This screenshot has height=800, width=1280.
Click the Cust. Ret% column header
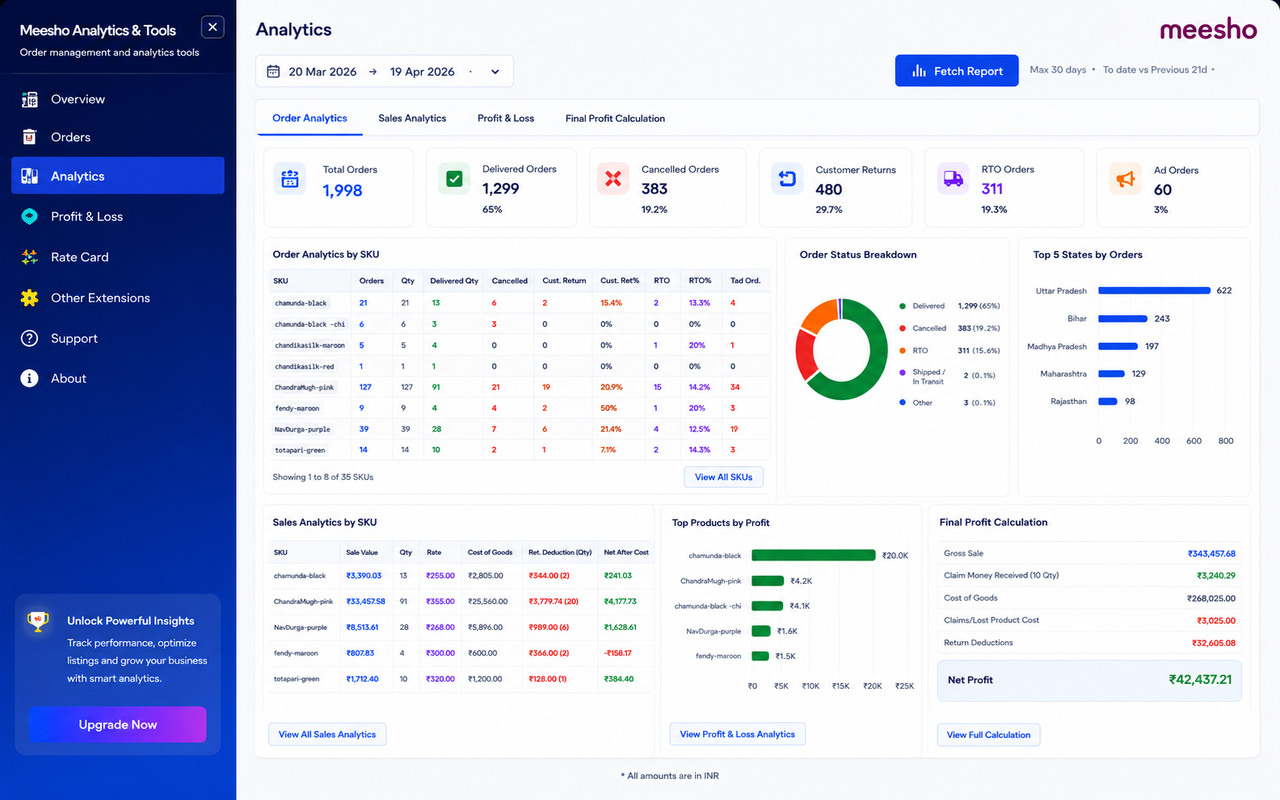click(620, 281)
